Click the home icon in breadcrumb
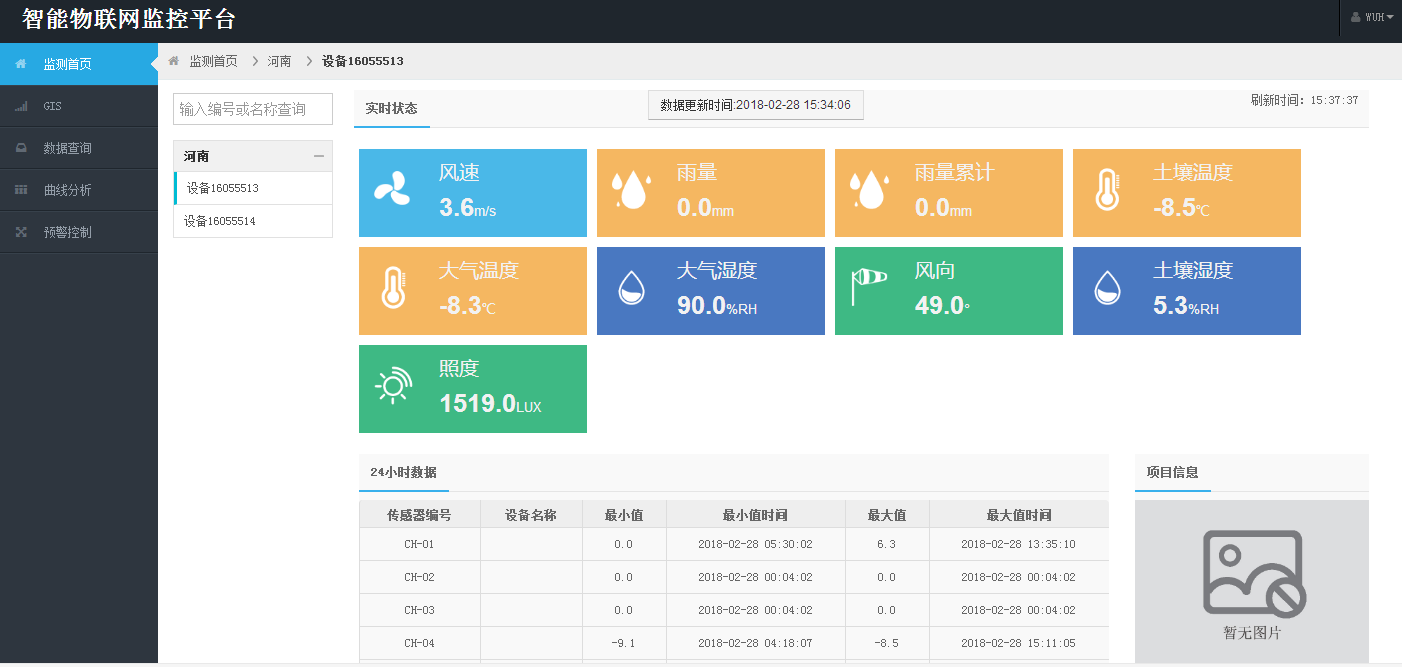 click(174, 61)
